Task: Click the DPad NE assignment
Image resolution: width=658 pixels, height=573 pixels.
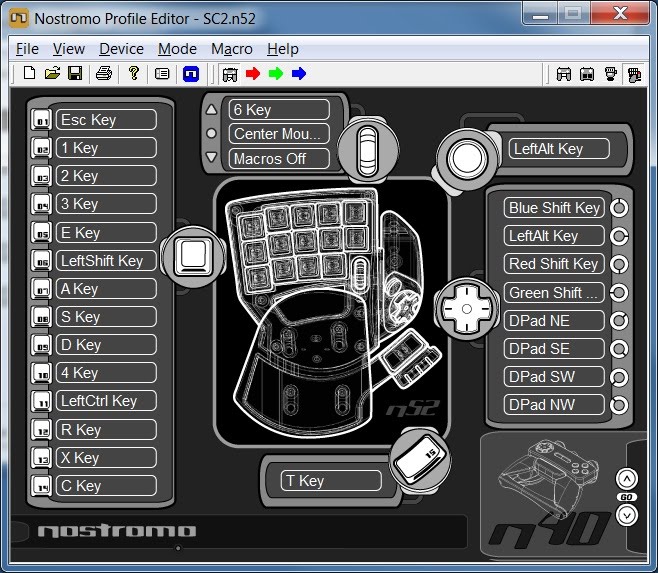Action: click(554, 321)
